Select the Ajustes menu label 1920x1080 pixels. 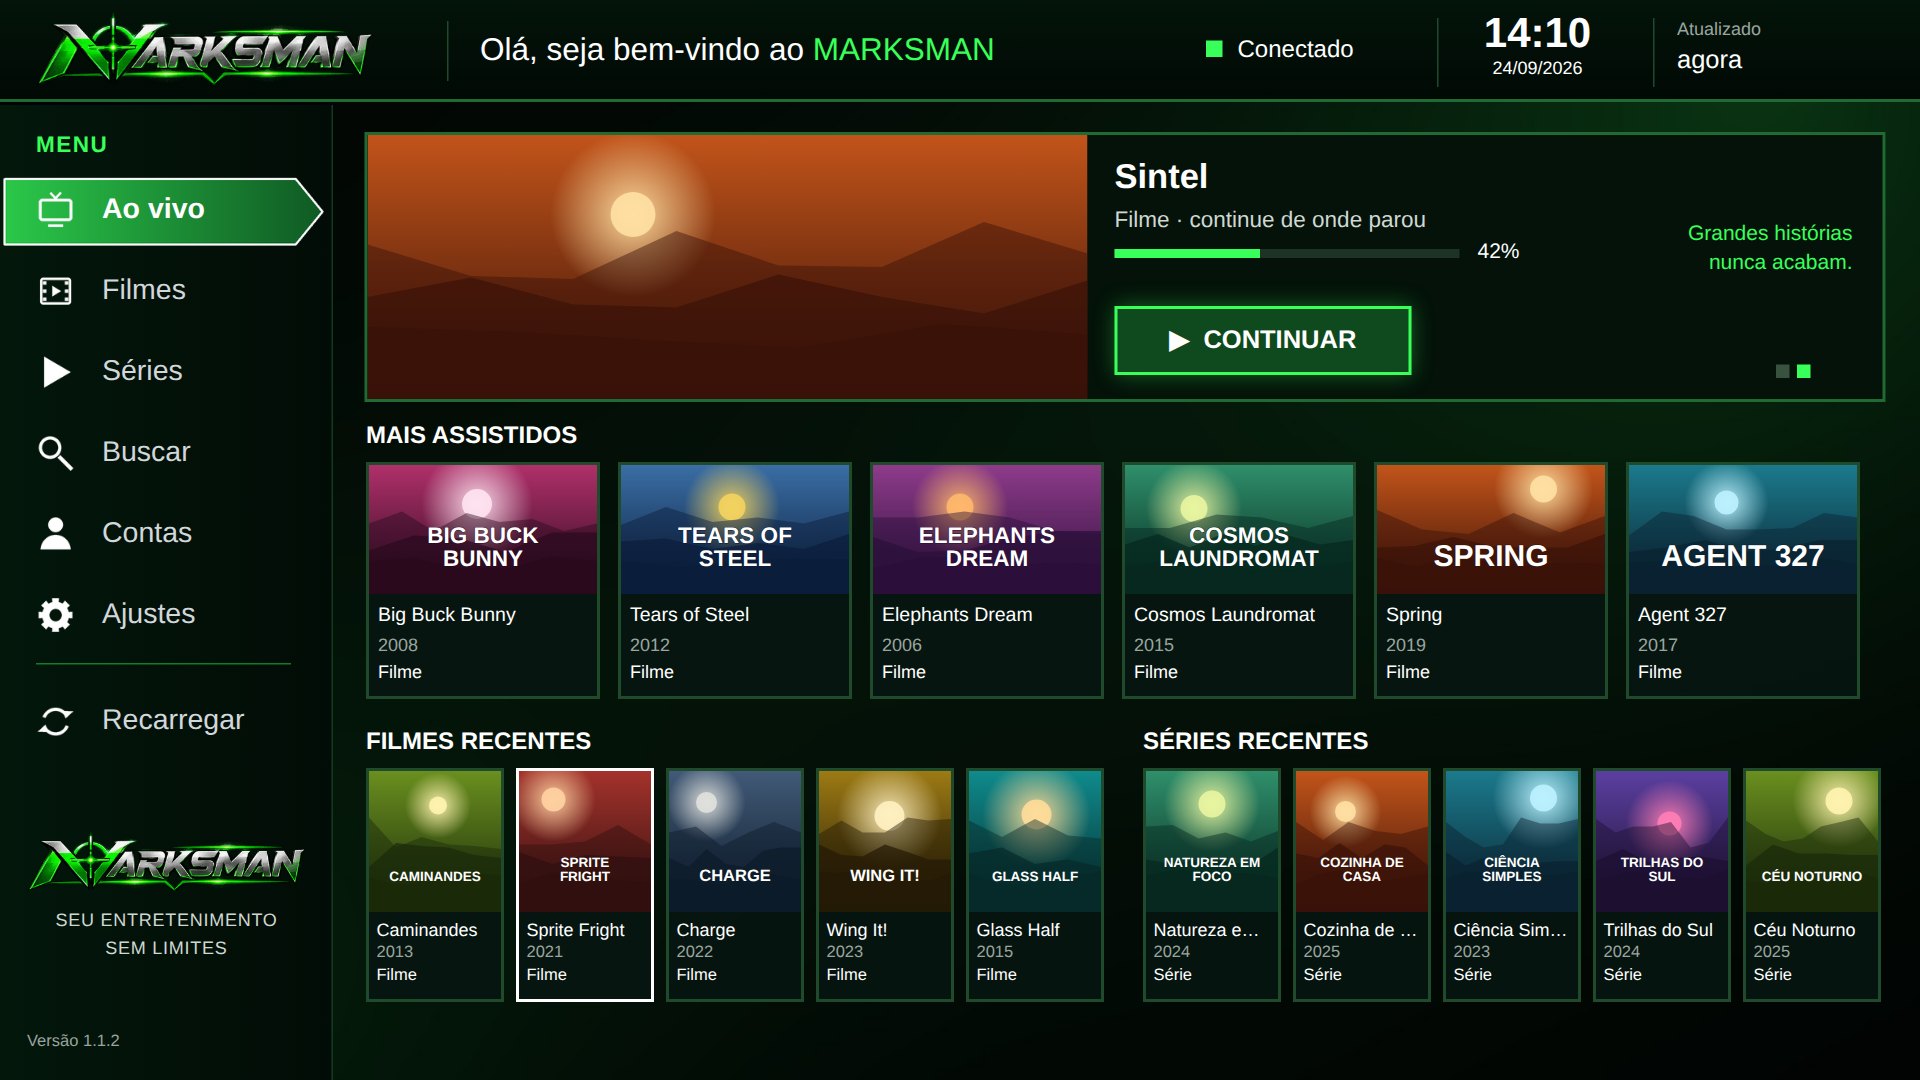click(148, 614)
